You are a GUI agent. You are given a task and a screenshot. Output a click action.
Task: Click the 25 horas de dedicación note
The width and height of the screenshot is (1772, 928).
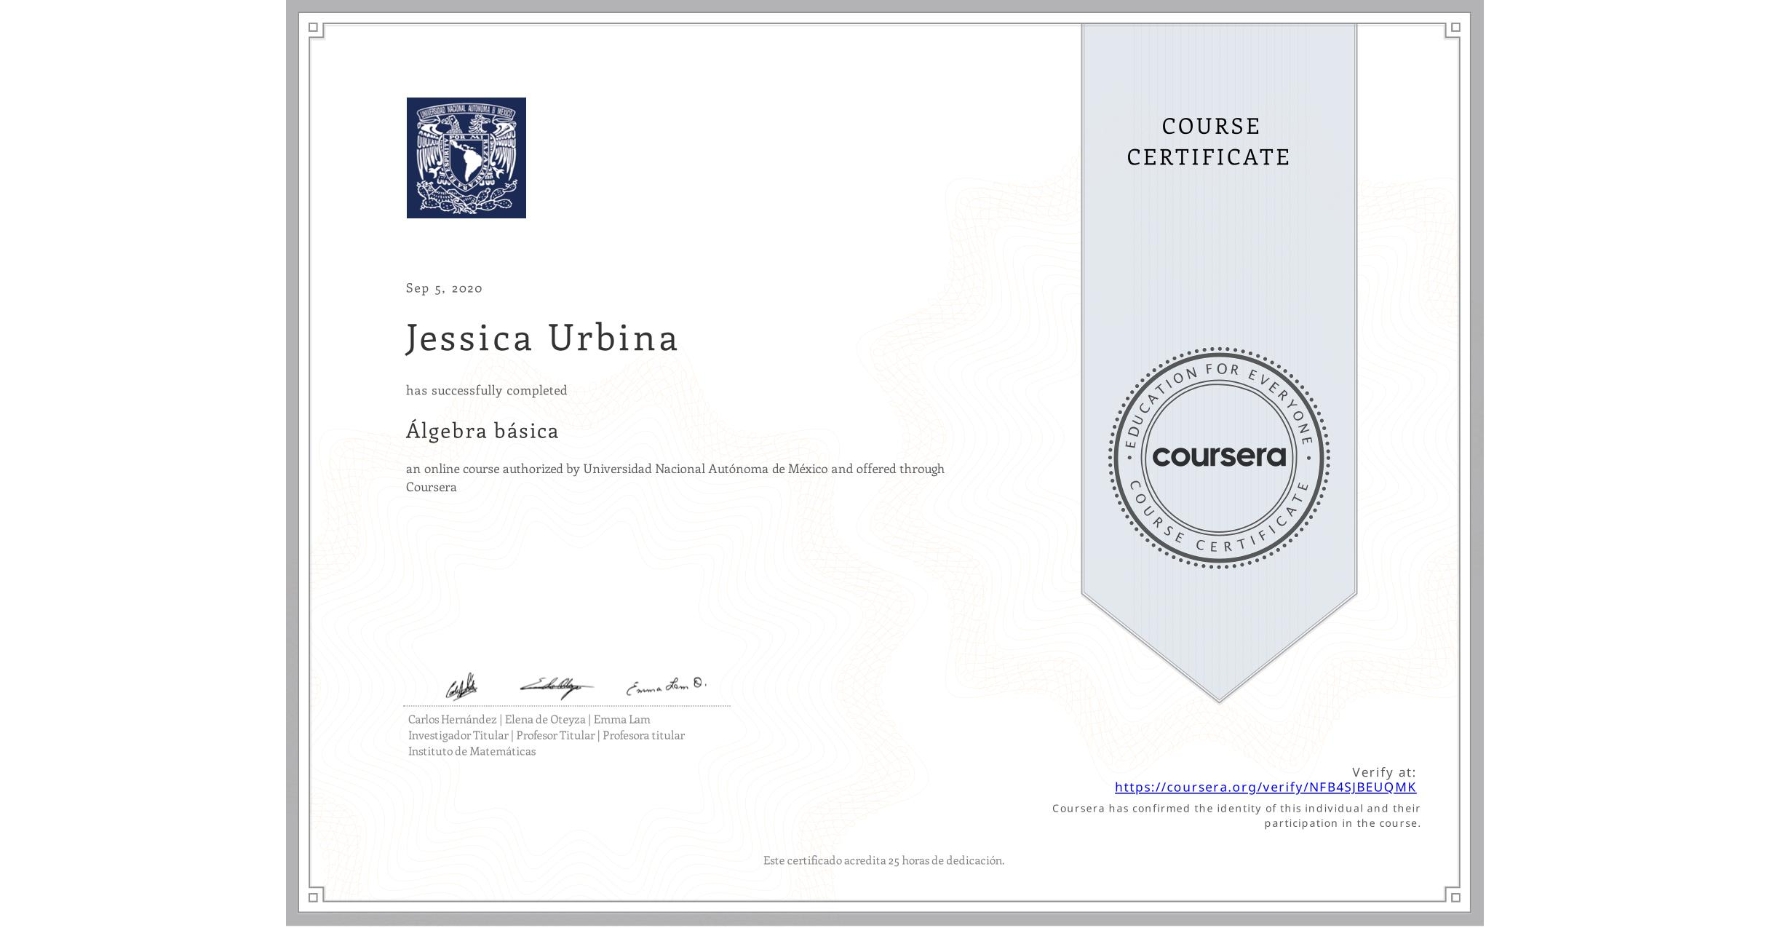pos(884,860)
